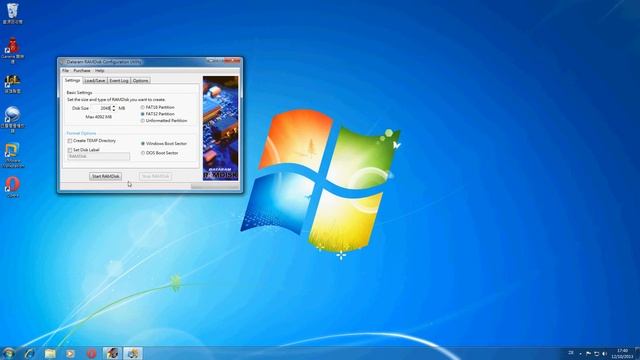
Task: Click the Disk Size value field
Action: pos(101,108)
